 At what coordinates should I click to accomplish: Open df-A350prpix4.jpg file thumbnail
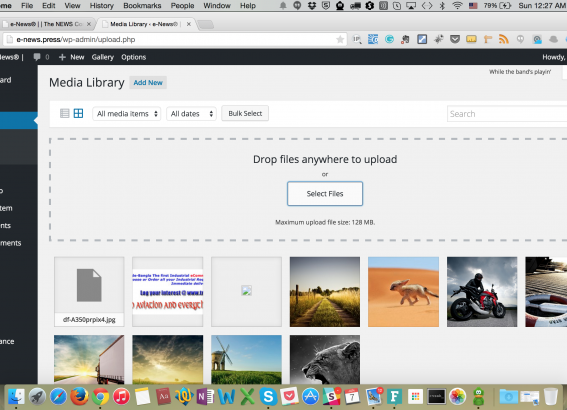point(89,292)
